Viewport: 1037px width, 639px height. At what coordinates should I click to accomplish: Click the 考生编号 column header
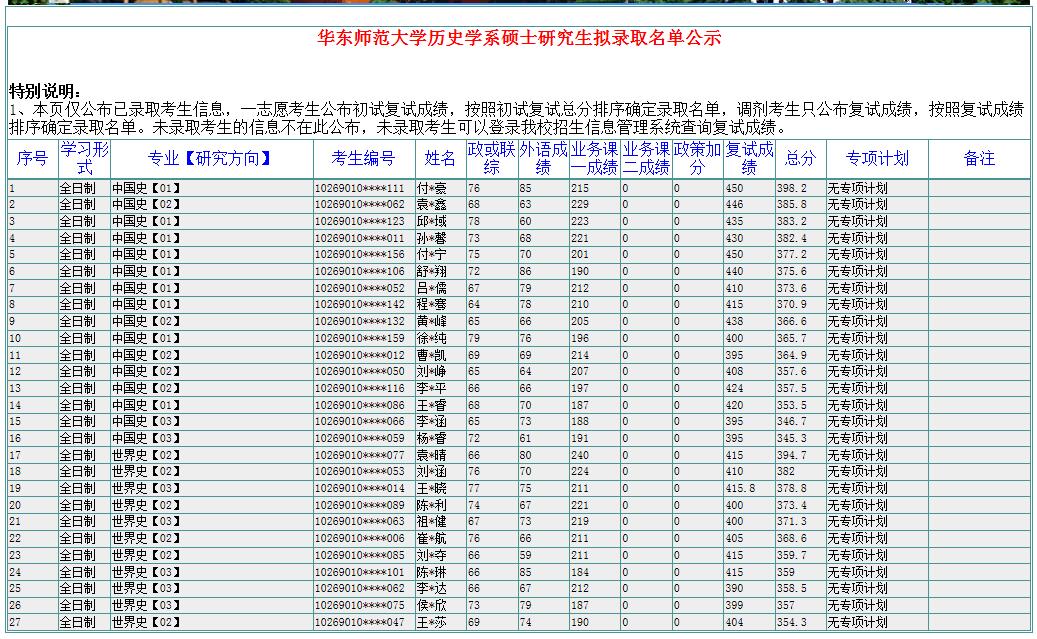pos(364,159)
